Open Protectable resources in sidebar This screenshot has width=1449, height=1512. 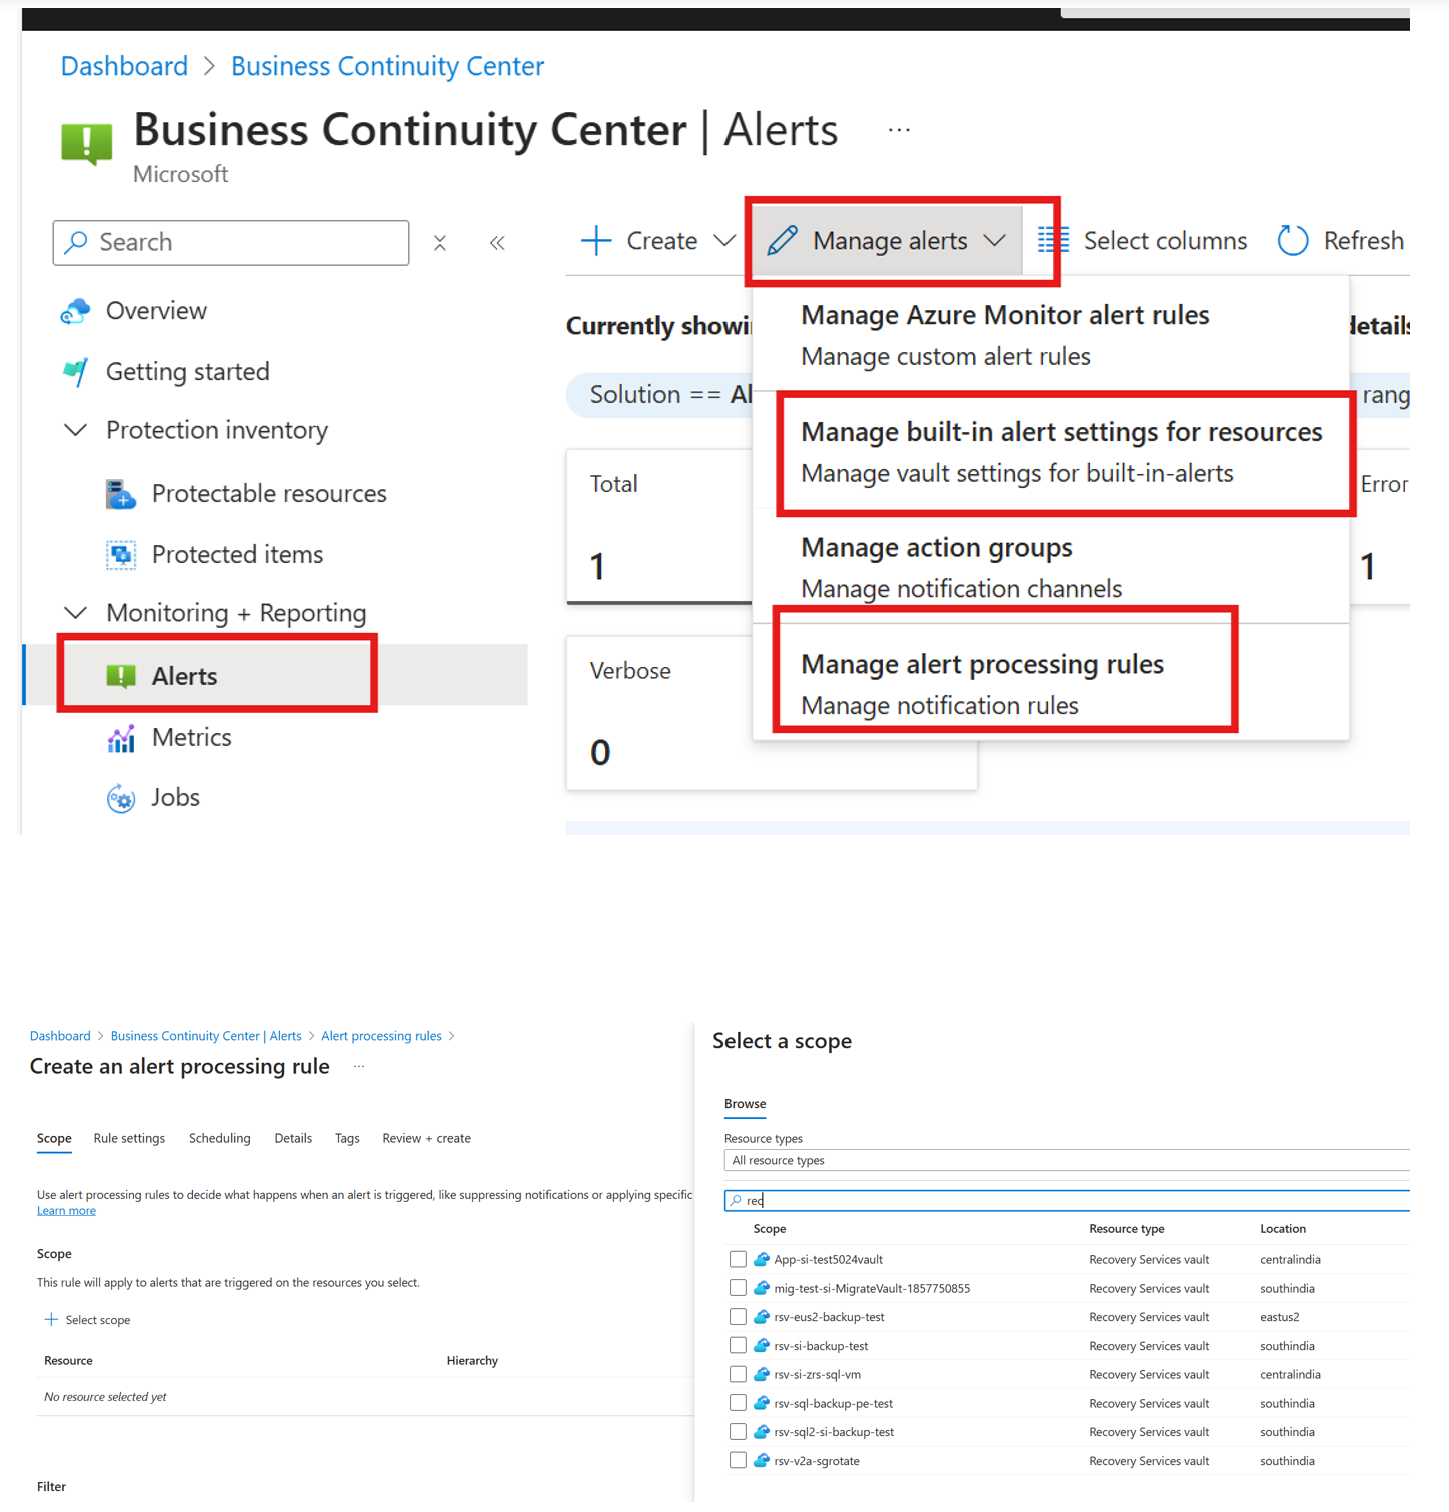pos(269,494)
